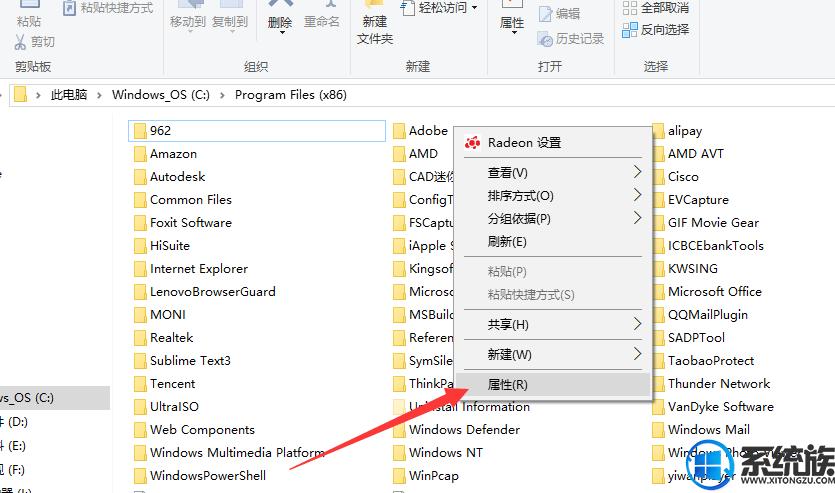Open the 查看(V) submenu
835x493 pixels.
553,172
